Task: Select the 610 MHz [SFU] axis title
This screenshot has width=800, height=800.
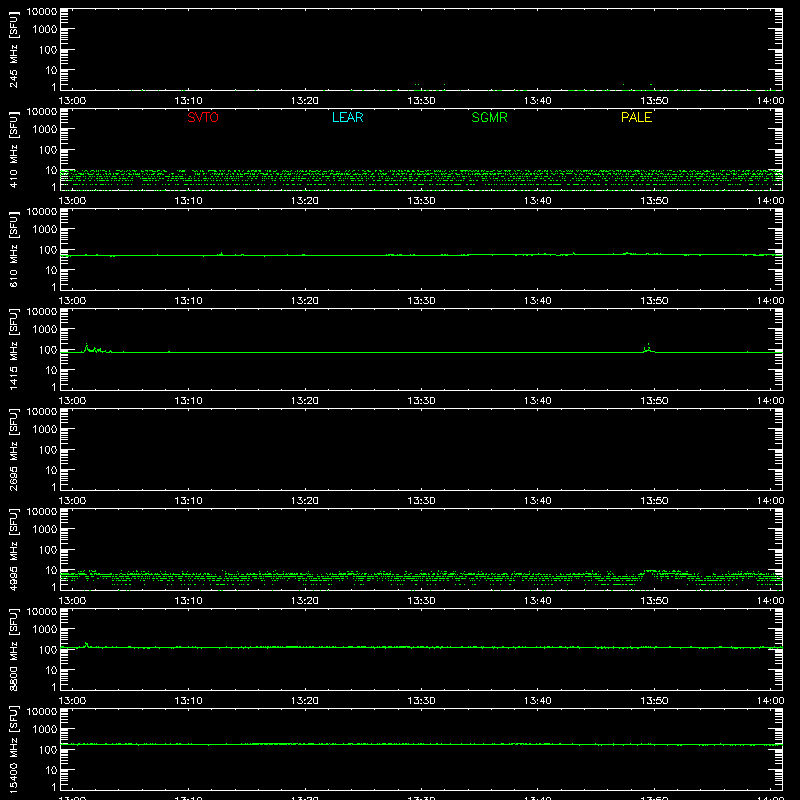Action: coord(14,250)
